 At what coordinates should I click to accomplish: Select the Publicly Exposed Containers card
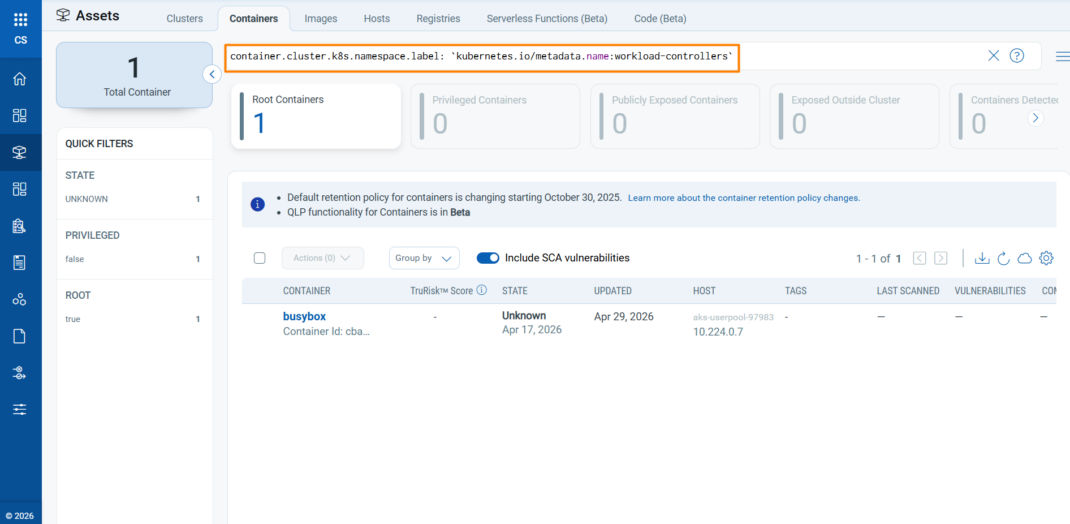675,116
